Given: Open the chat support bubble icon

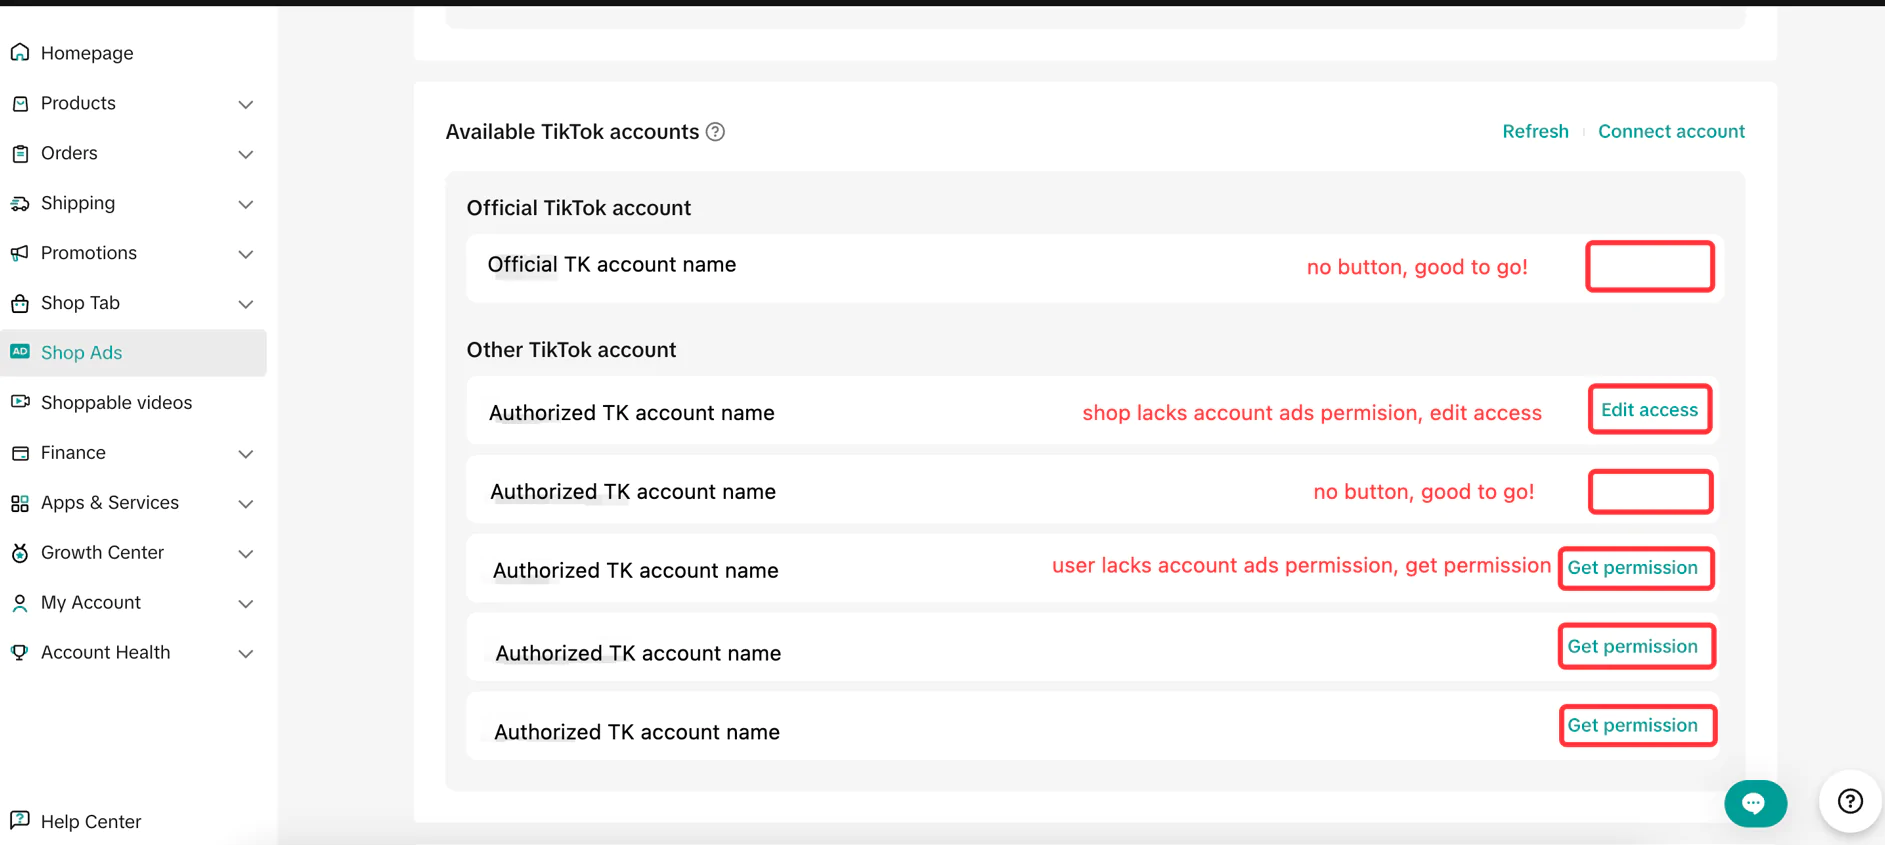Looking at the screenshot, I should pyautogui.click(x=1754, y=803).
